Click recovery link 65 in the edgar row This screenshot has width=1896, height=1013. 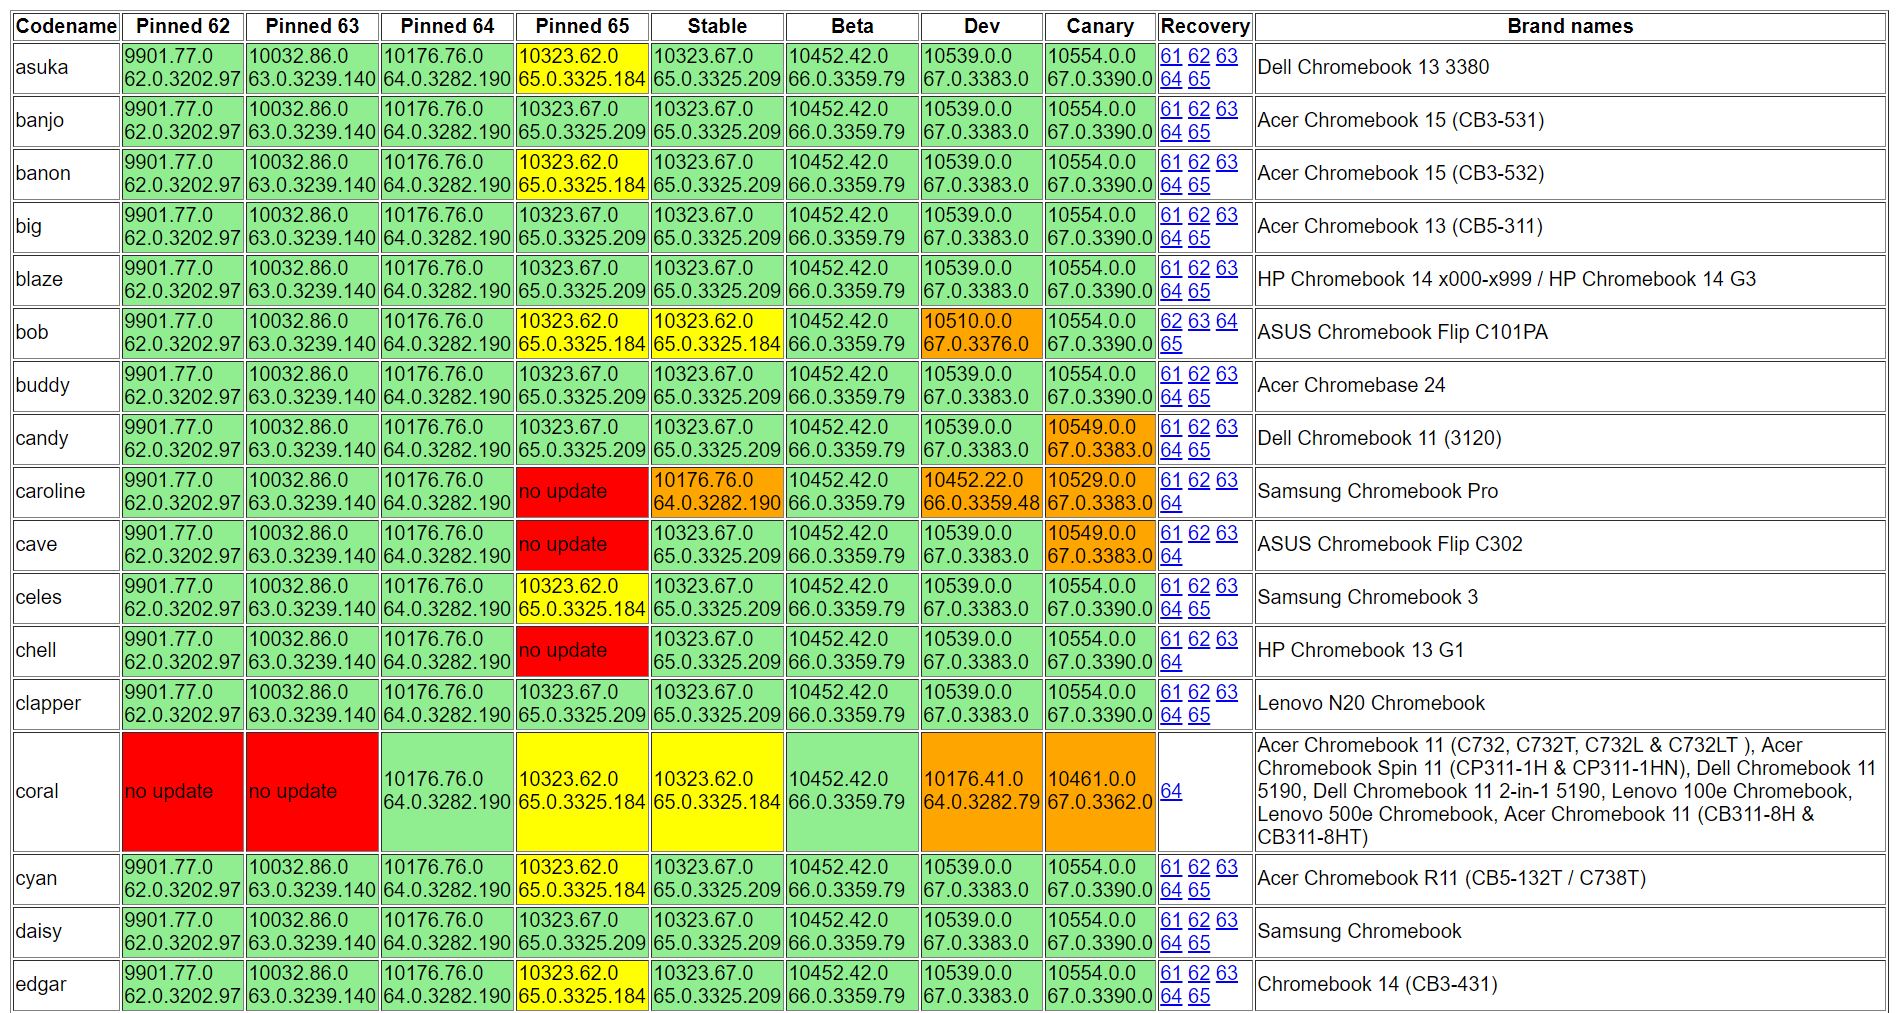1198,996
